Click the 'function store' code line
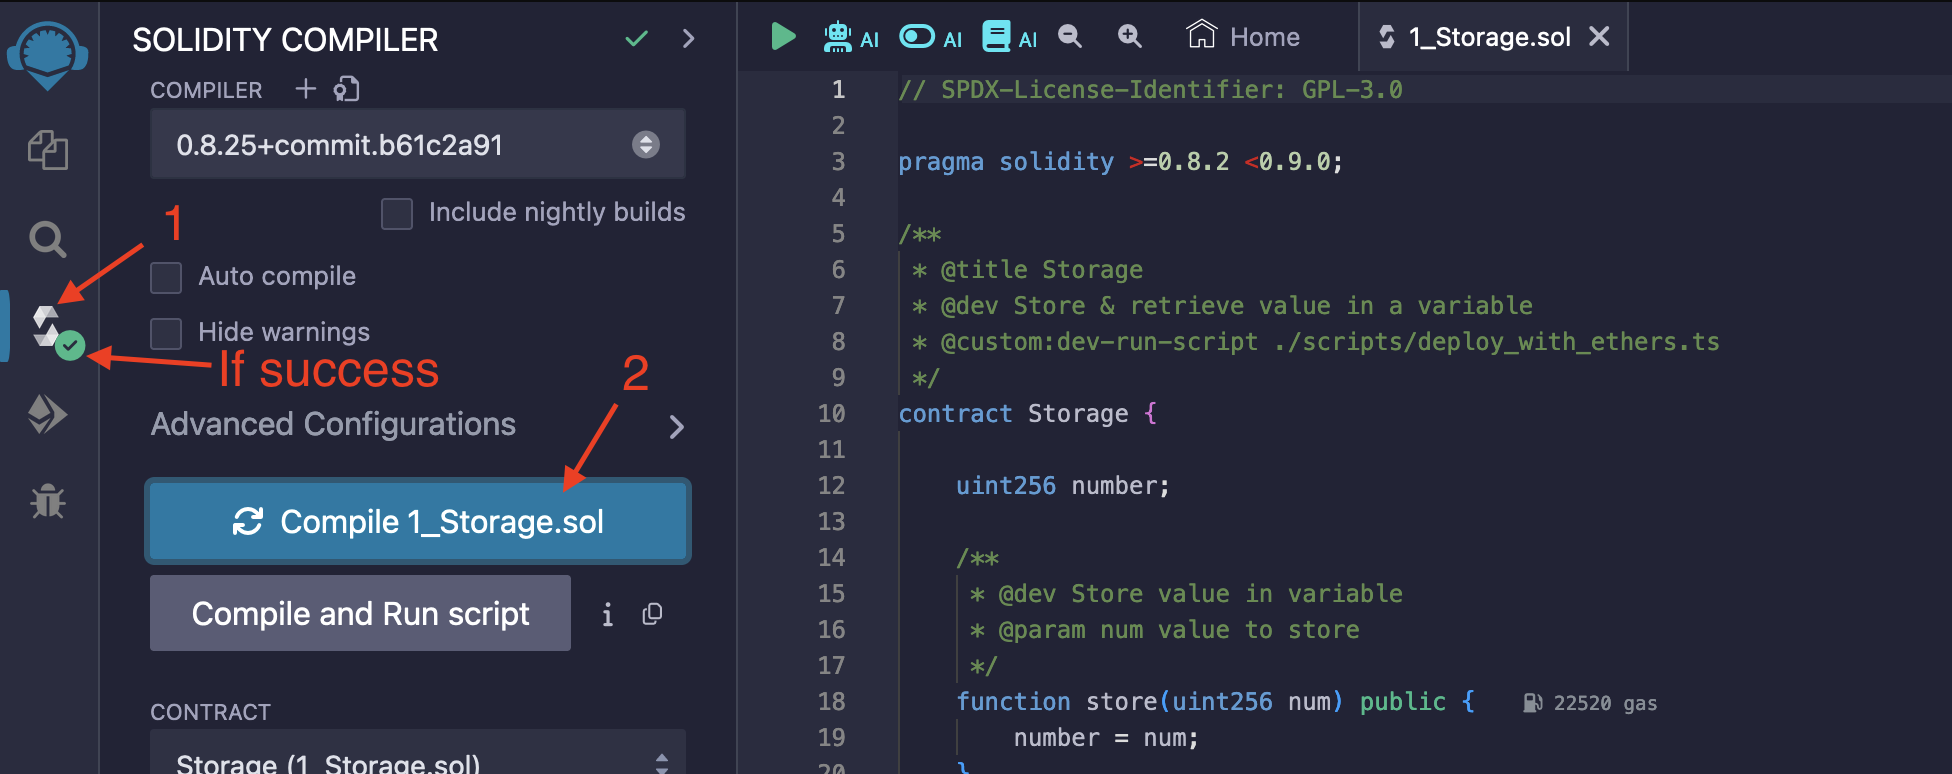Viewport: 1952px width, 774px height. tap(1215, 702)
